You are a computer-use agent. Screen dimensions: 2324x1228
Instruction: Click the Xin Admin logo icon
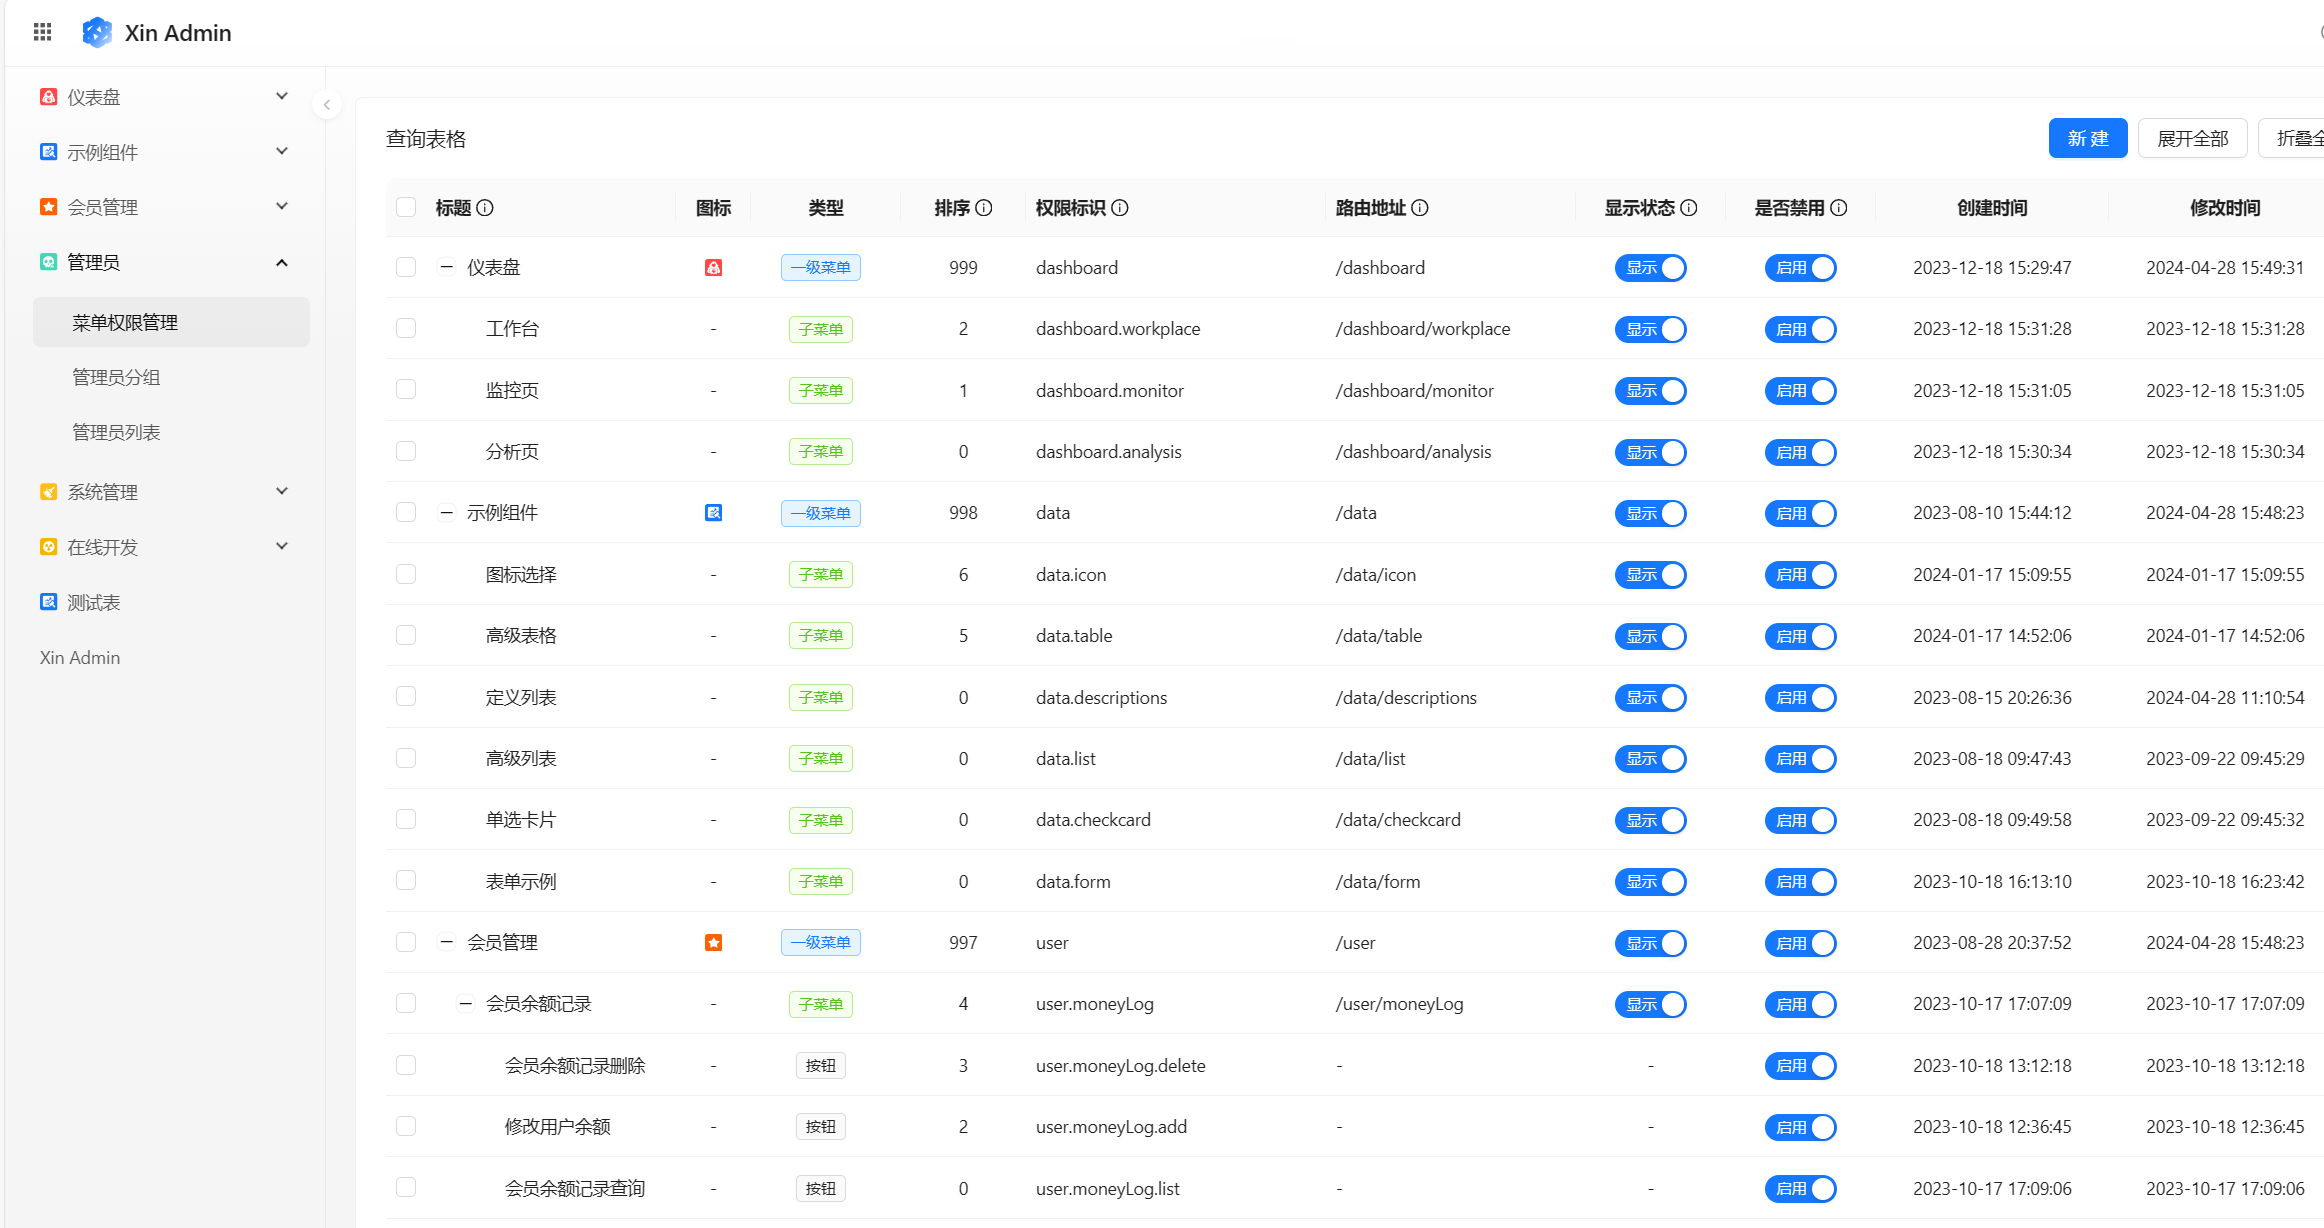tap(97, 32)
